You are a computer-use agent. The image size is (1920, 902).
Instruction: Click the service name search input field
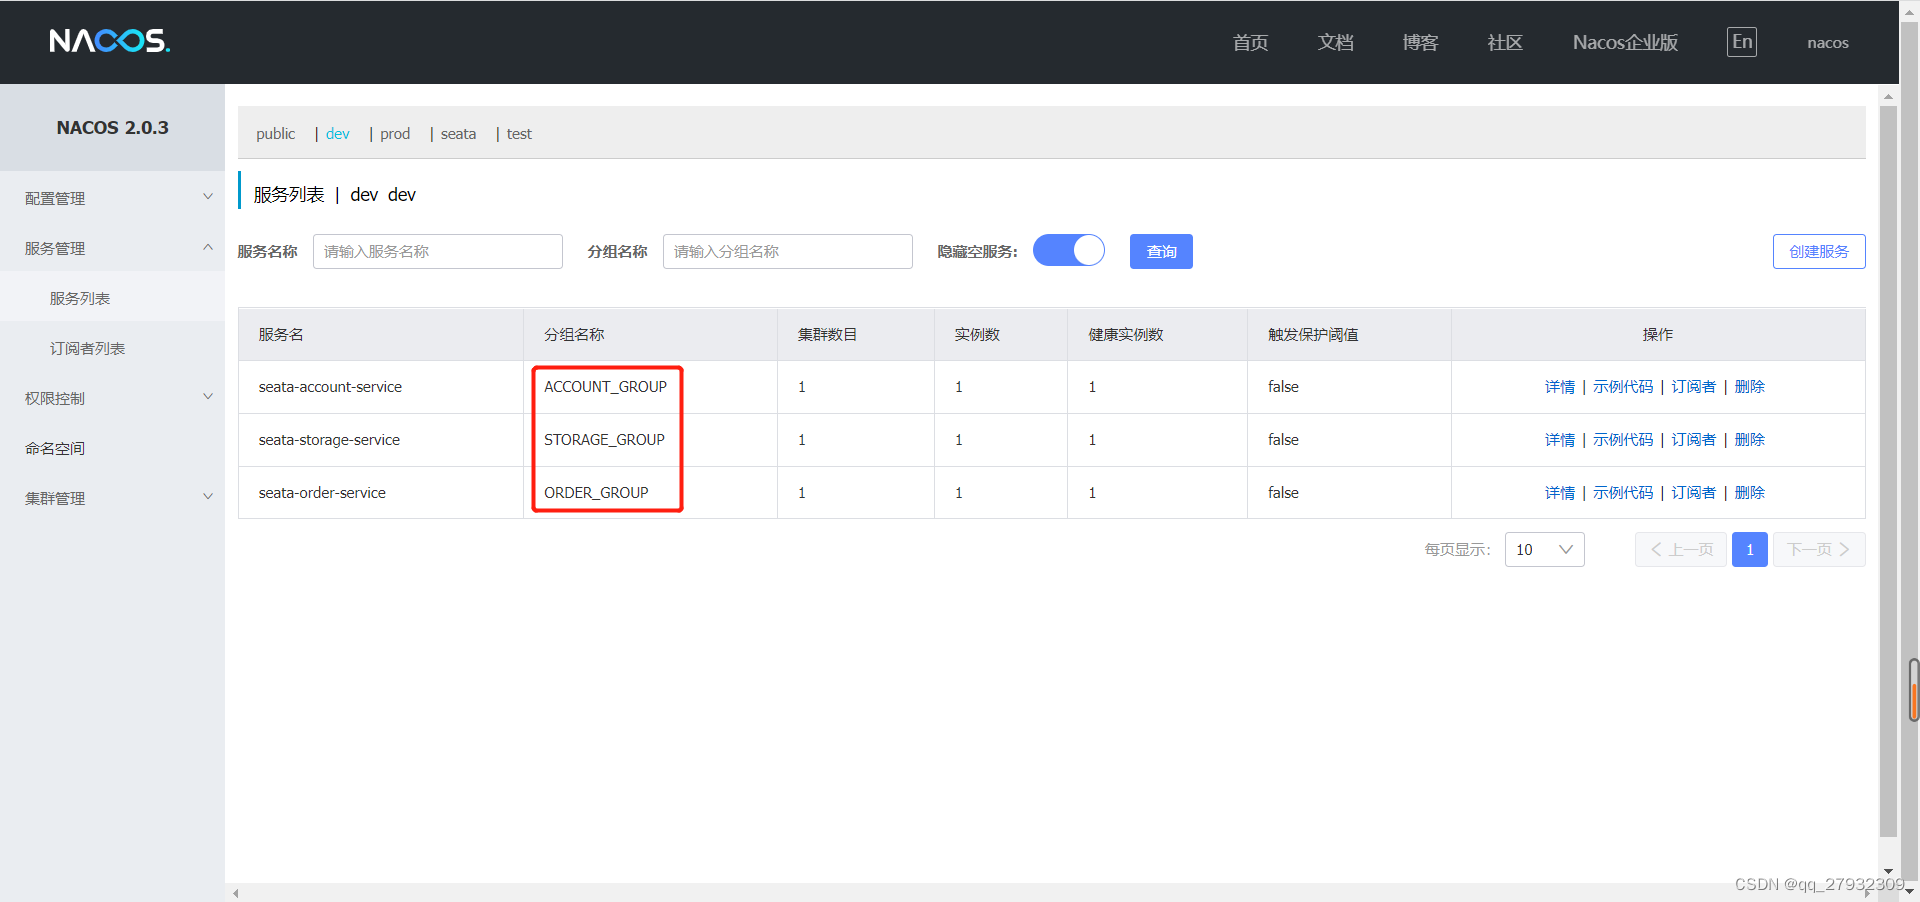tap(437, 251)
